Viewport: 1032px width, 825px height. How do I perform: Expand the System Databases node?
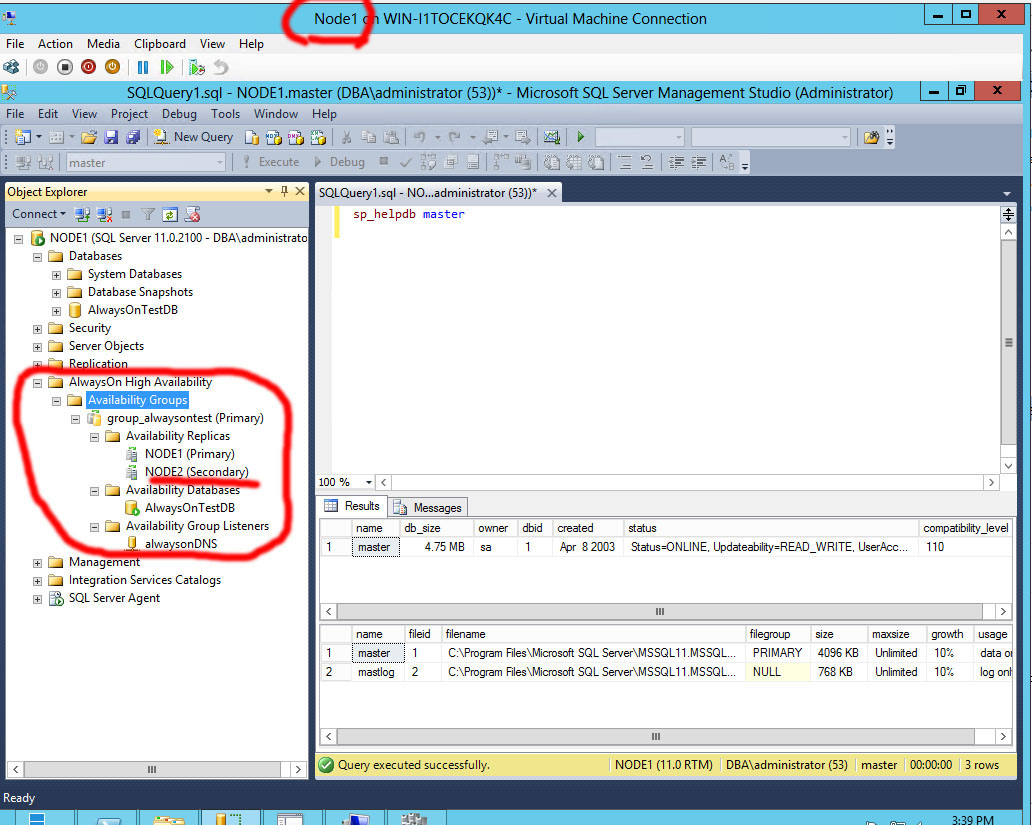(x=56, y=273)
